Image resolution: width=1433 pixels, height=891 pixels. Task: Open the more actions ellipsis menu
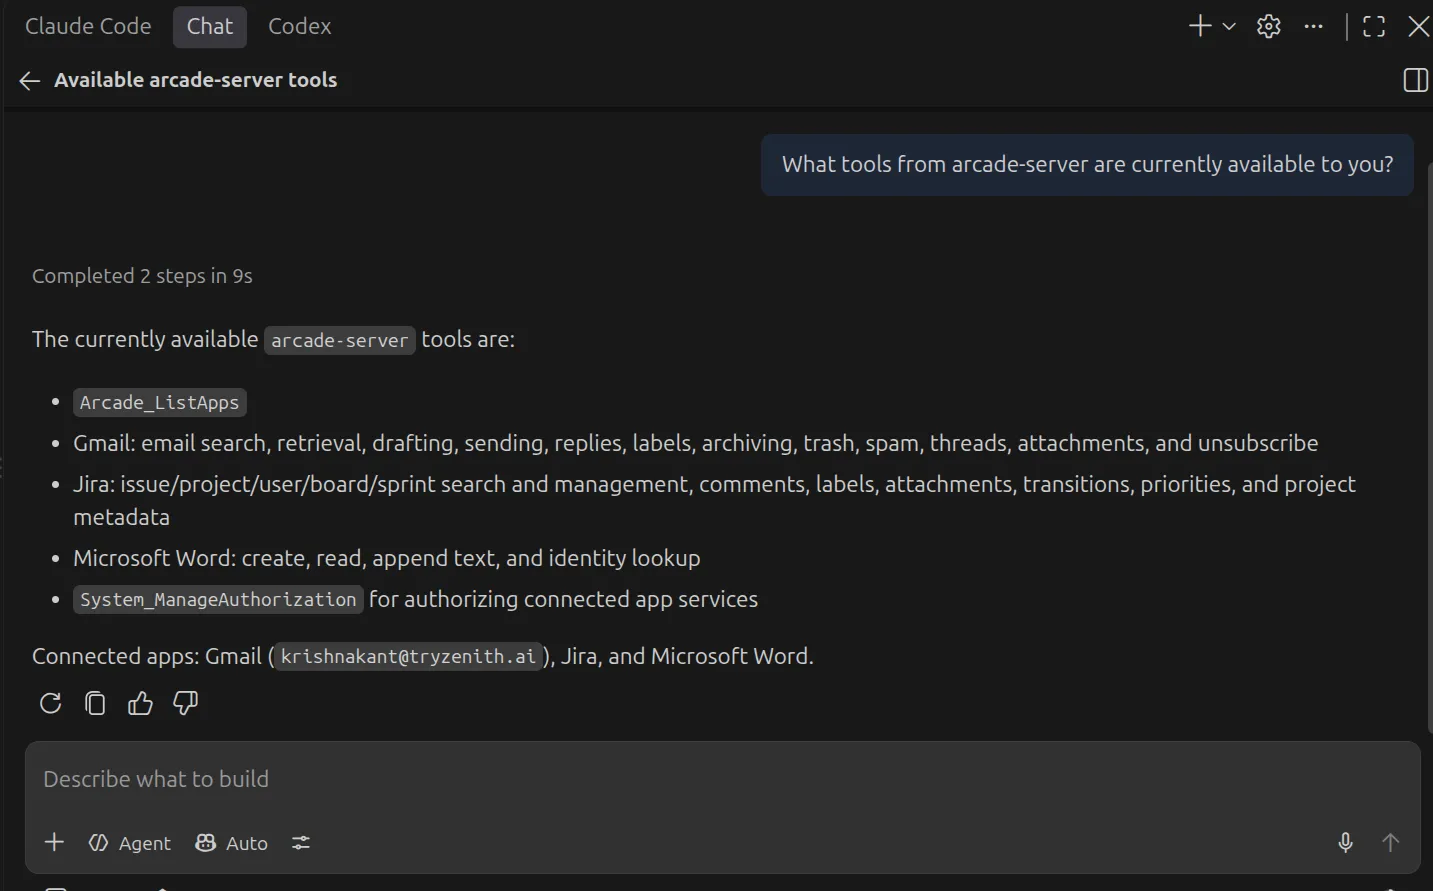1314,27
